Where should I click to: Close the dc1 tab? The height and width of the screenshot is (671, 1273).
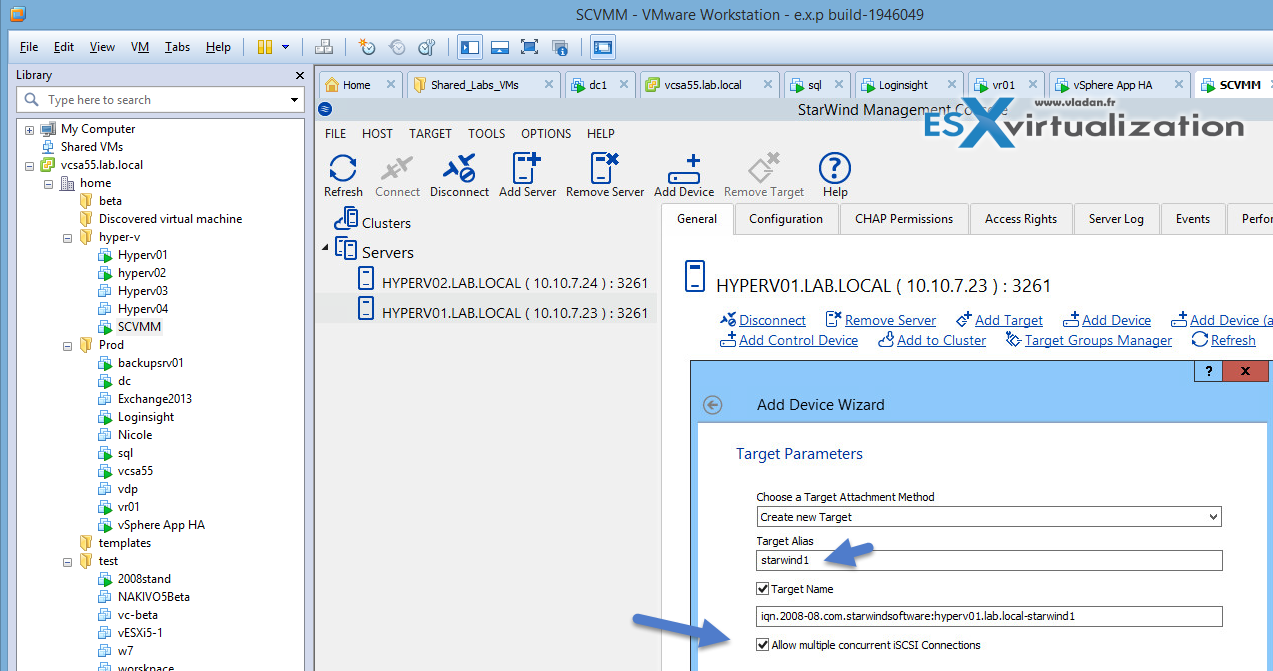(x=625, y=85)
